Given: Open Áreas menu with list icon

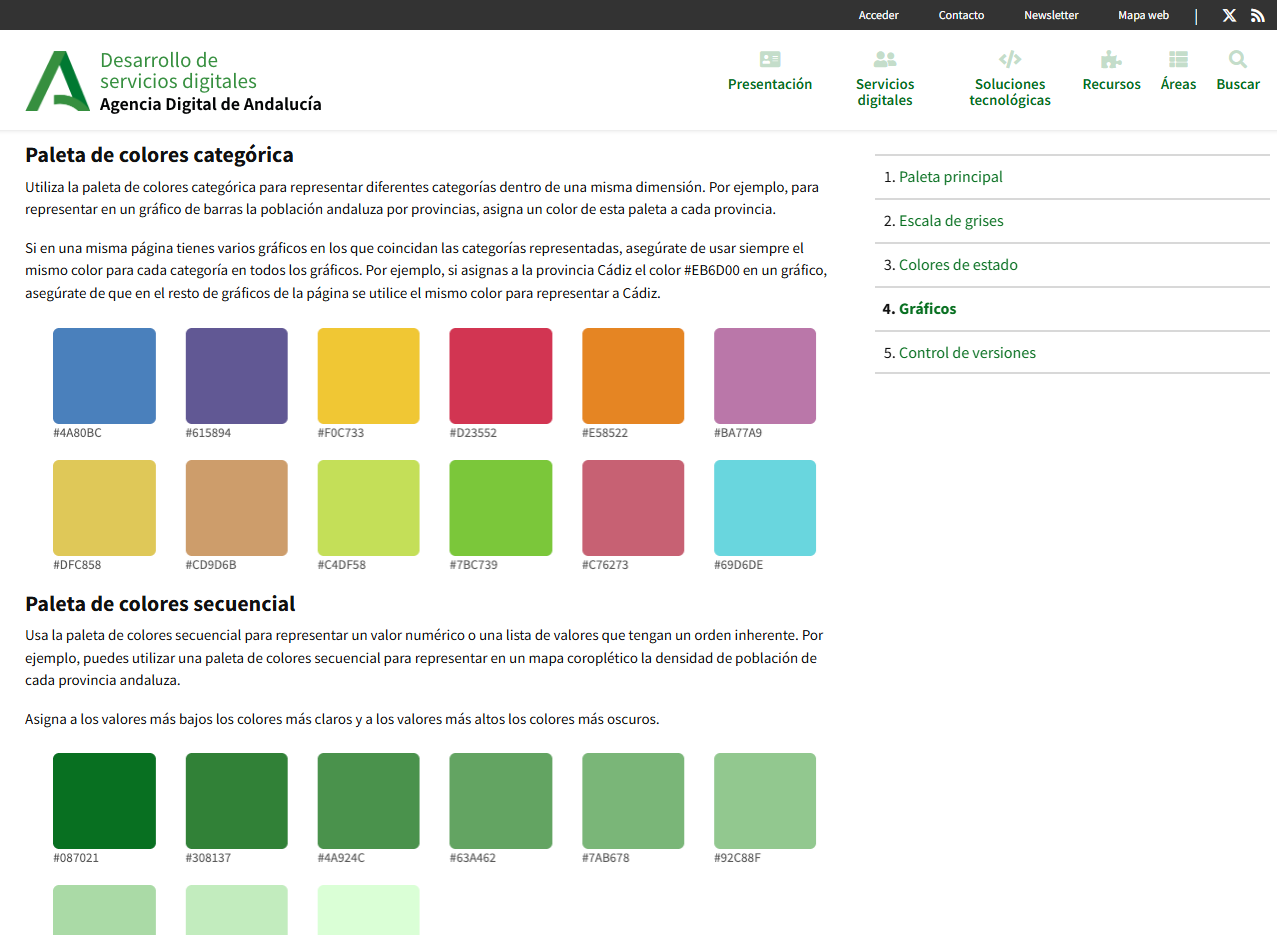Looking at the screenshot, I should pyautogui.click(x=1178, y=72).
